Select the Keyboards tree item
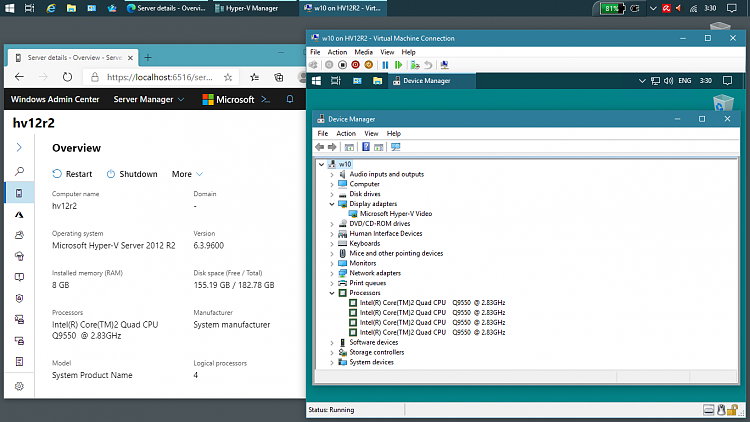Screen dimensions: 750x422 coord(364,244)
